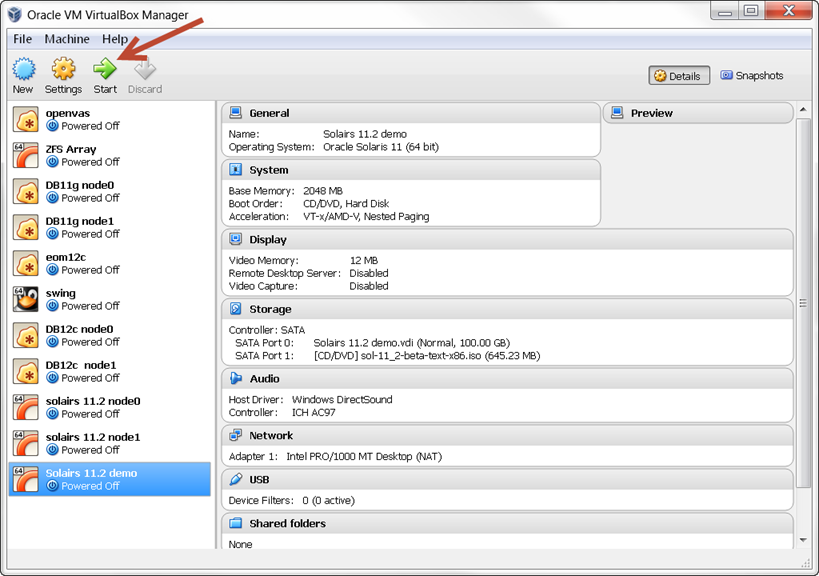Image resolution: width=819 pixels, height=576 pixels.
Task: Click the window resize grip corner
Action: click(x=805, y=562)
